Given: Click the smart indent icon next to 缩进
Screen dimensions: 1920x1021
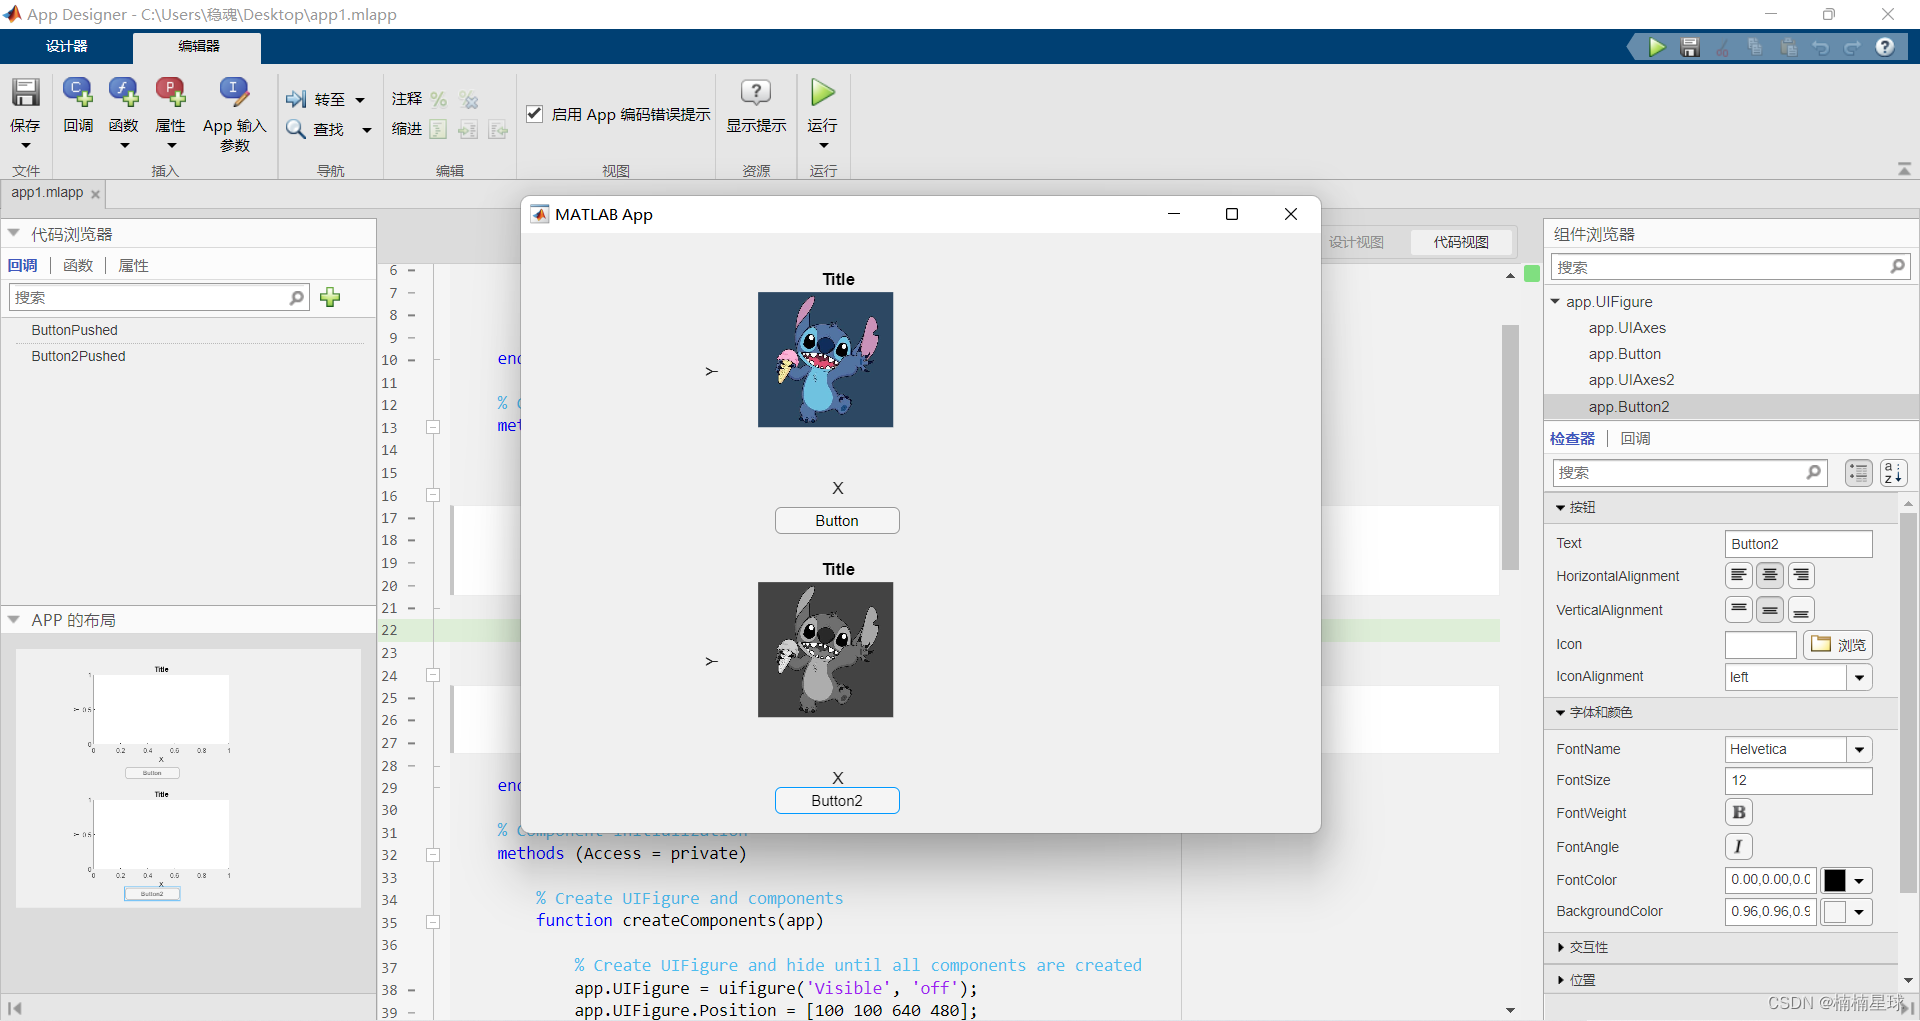Looking at the screenshot, I should [438, 129].
